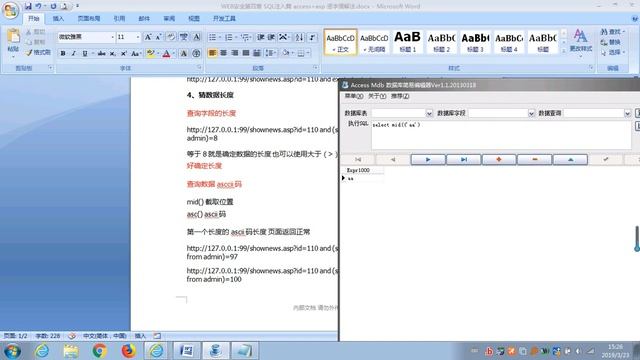Click the multilevel list icon
This screenshot has width=640, height=360.
pos(245,37)
